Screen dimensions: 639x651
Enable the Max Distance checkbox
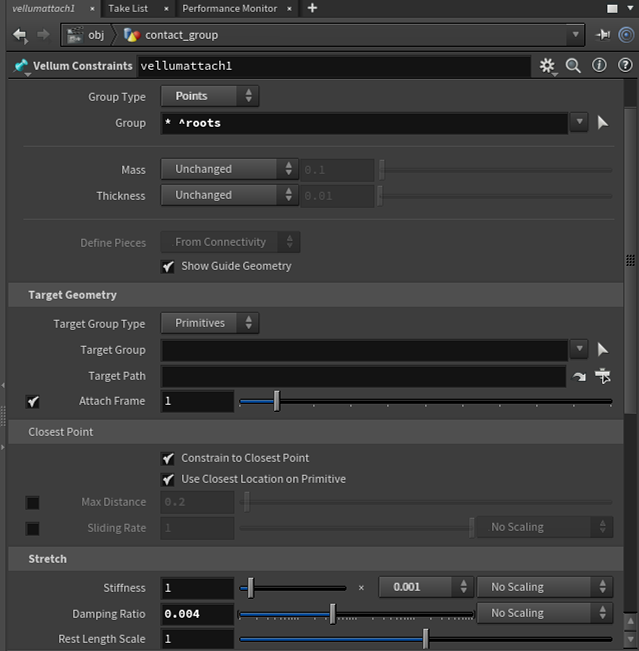[x=33, y=502]
